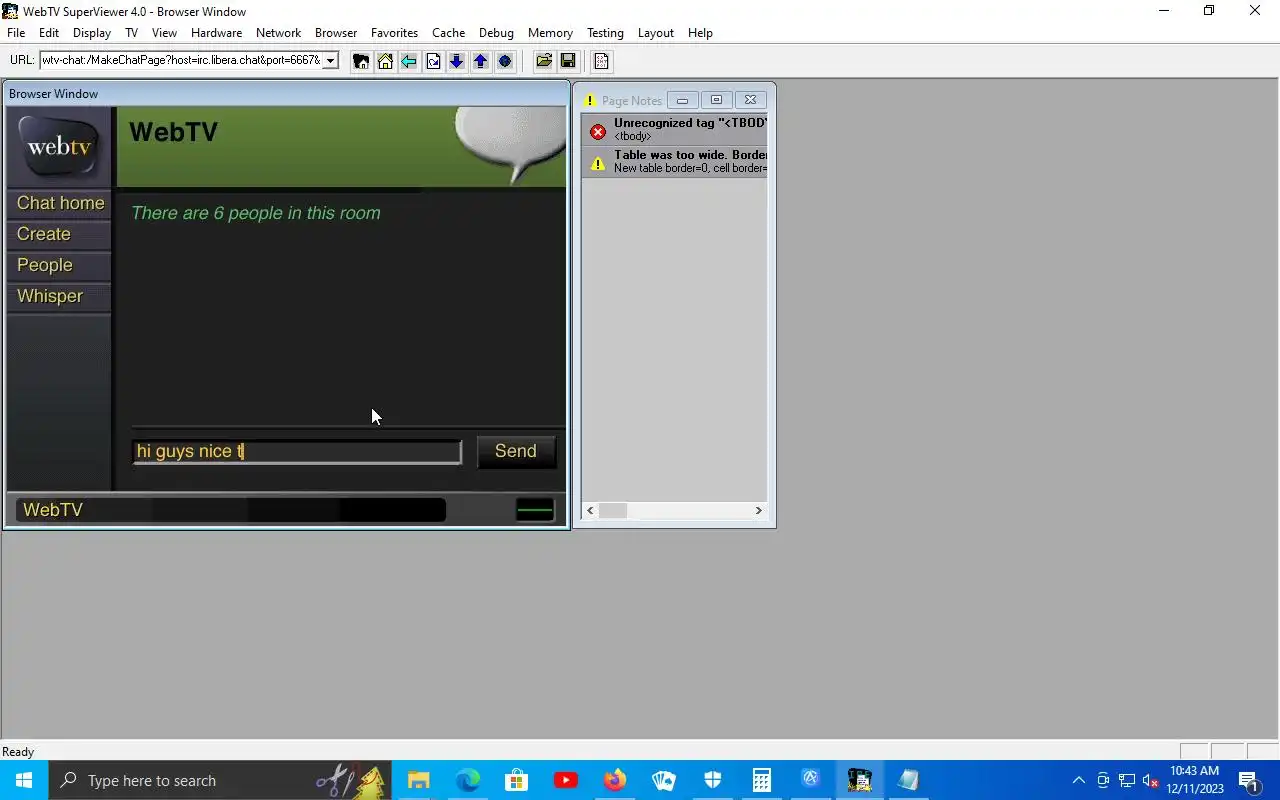Click the yellow house Home toolbar icon

pyautogui.click(x=385, y=61)
